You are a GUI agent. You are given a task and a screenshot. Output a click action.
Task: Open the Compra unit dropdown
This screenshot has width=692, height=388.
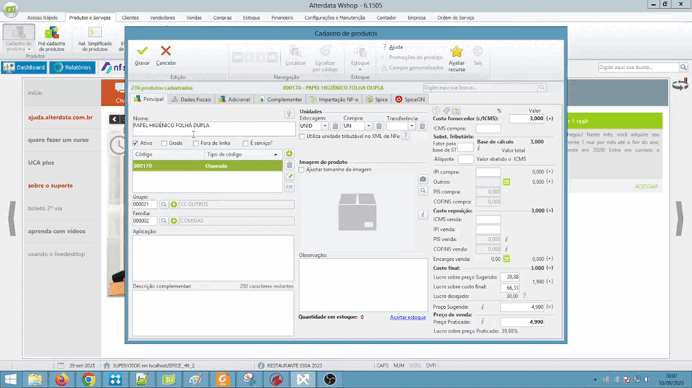pos(369,126)
